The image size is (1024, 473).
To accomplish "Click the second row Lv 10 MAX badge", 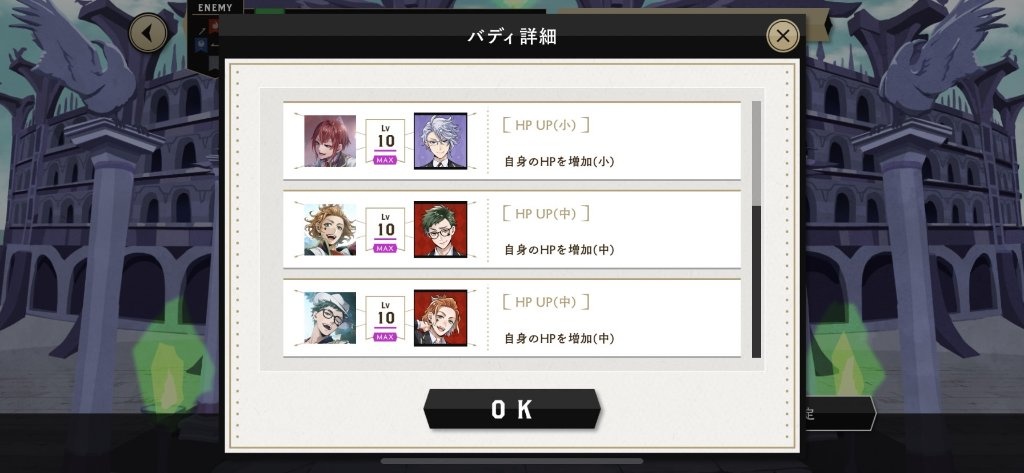I will click(x=385, y=230).
